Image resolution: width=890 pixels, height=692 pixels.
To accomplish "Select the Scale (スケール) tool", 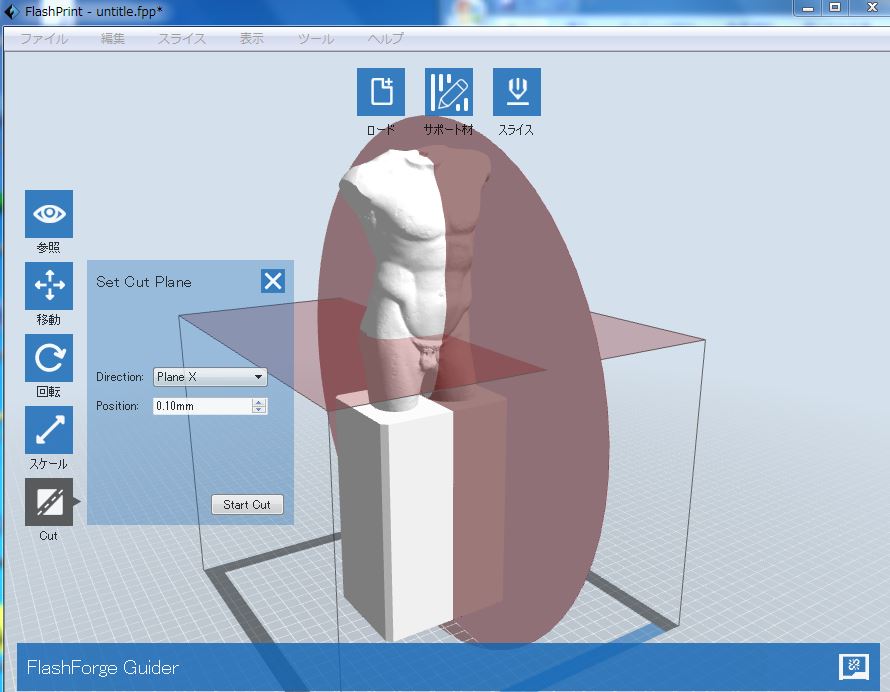I will click(49, 430).
